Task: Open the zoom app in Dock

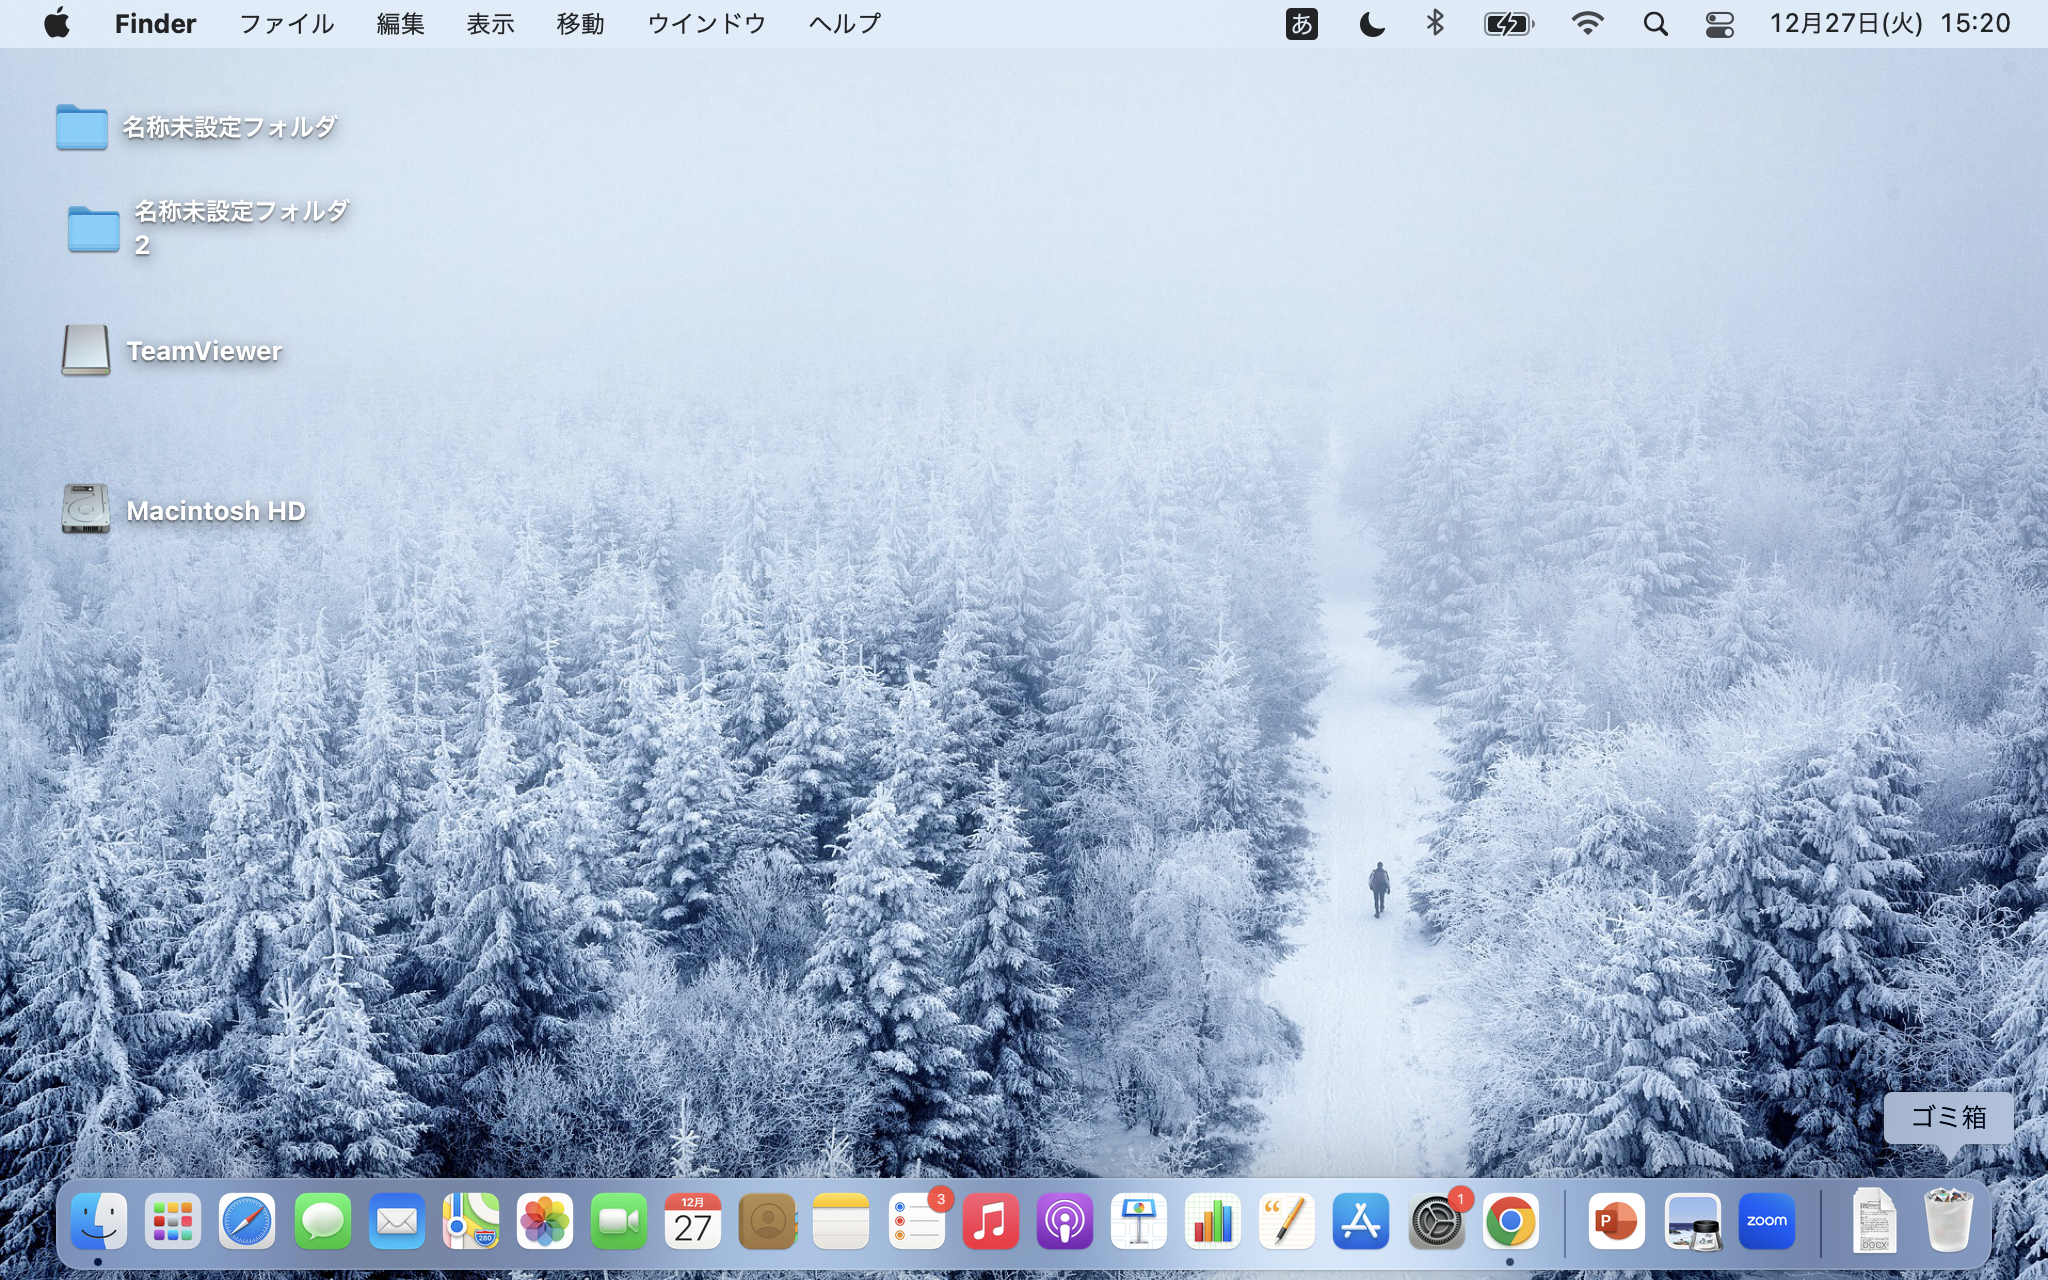Action: click(1766, 1221)
